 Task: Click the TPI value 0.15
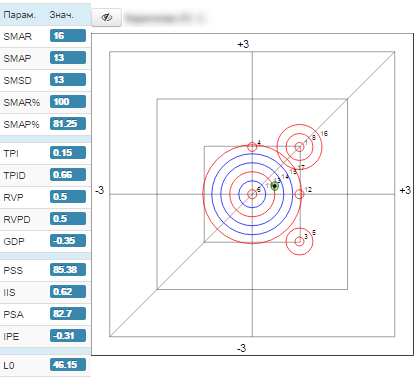68,153
